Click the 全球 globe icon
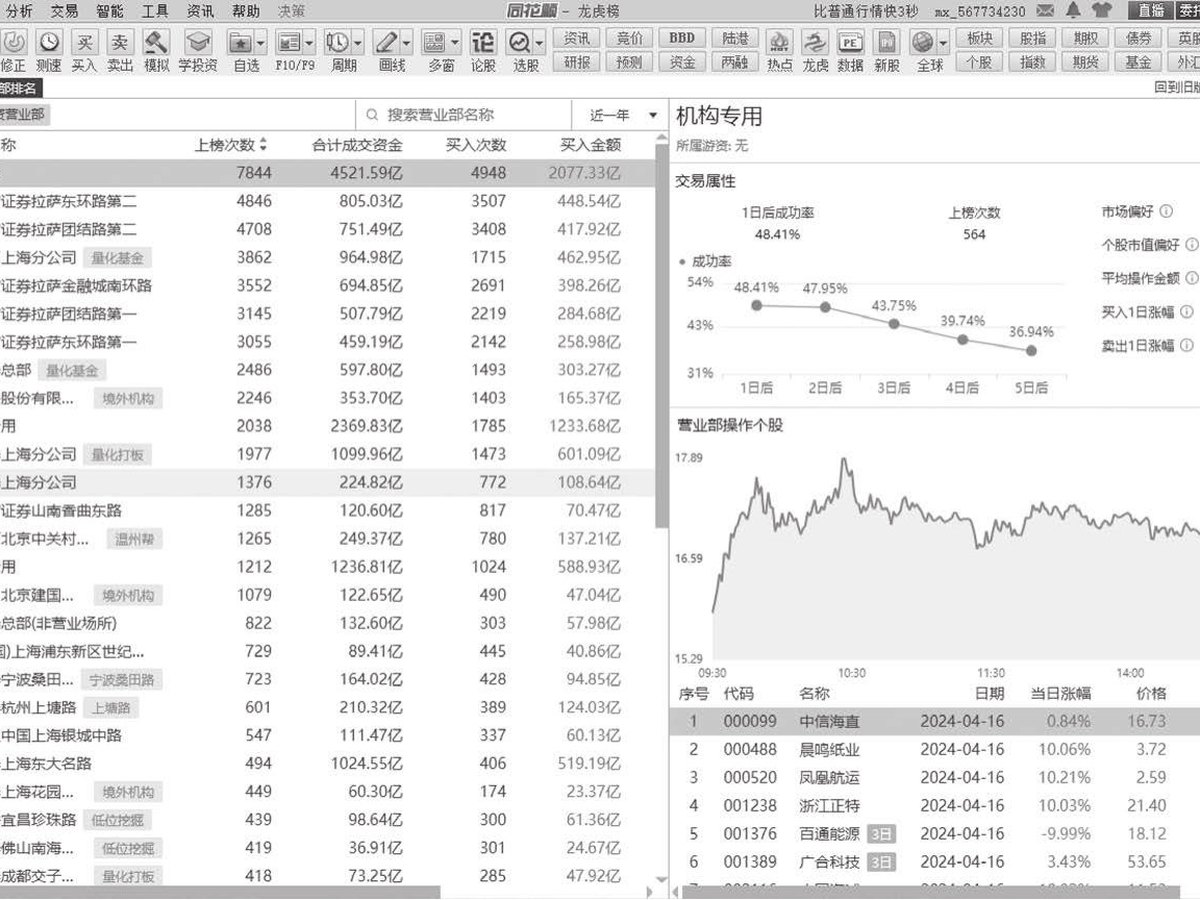The height and width of the screenshot is (900, 1200). coord(922,42)
